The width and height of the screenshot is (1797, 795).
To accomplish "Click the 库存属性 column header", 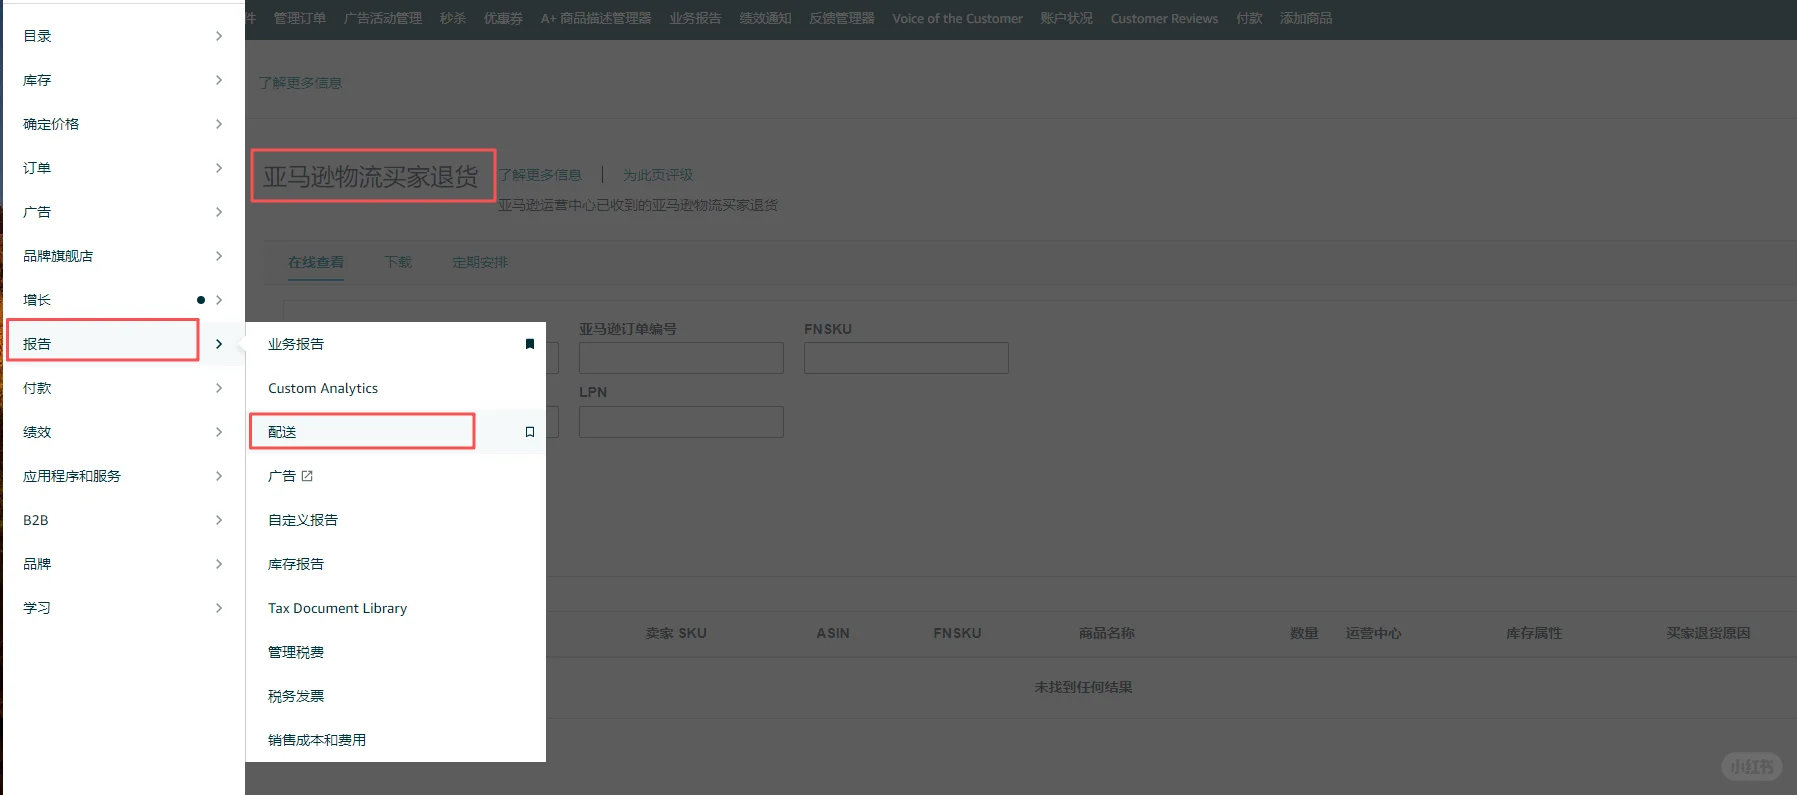I will pos(1534,633).
